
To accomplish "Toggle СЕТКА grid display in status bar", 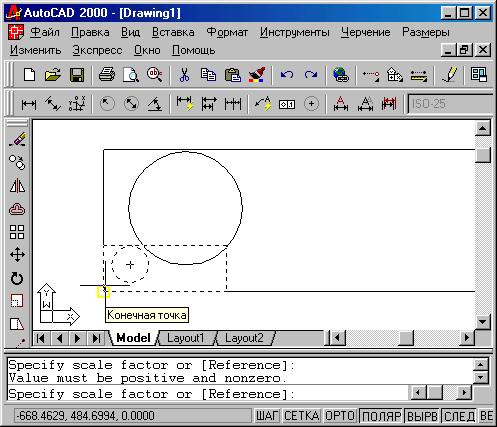I will pyautogui.click(x=302, y=416).
